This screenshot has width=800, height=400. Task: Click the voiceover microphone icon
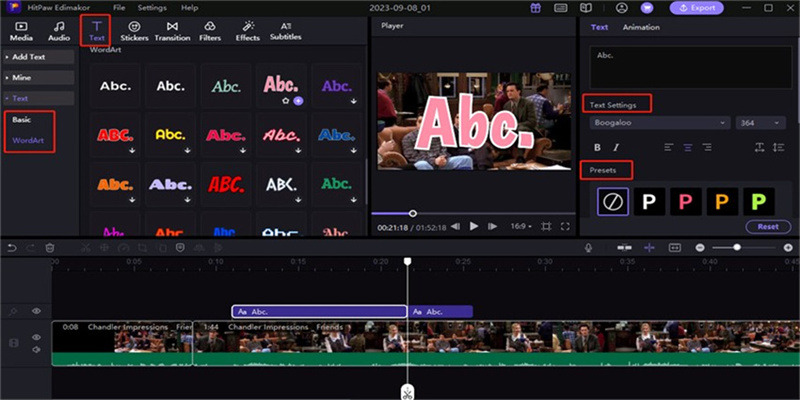point(588,247)
